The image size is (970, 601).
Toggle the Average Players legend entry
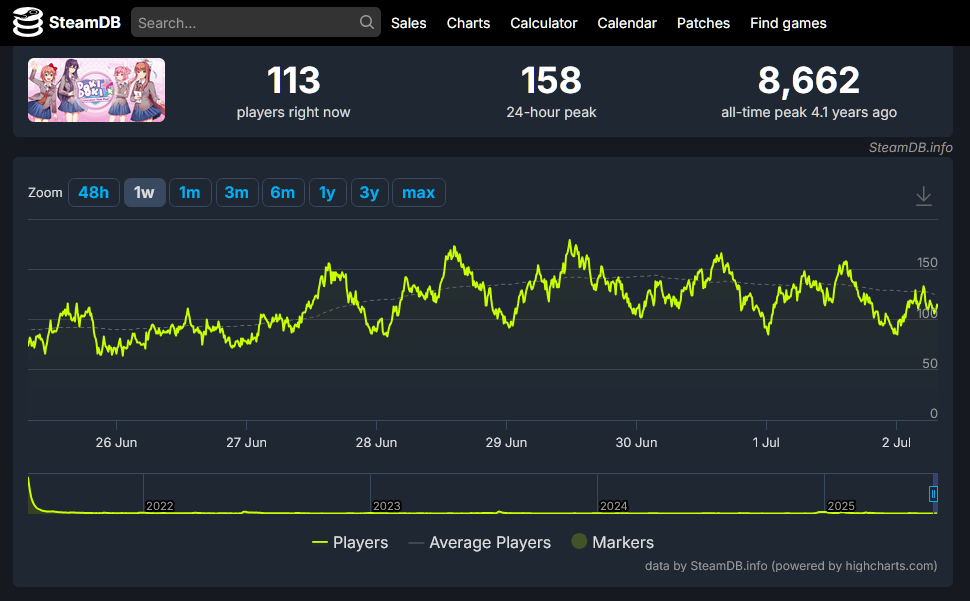point(479,542)
